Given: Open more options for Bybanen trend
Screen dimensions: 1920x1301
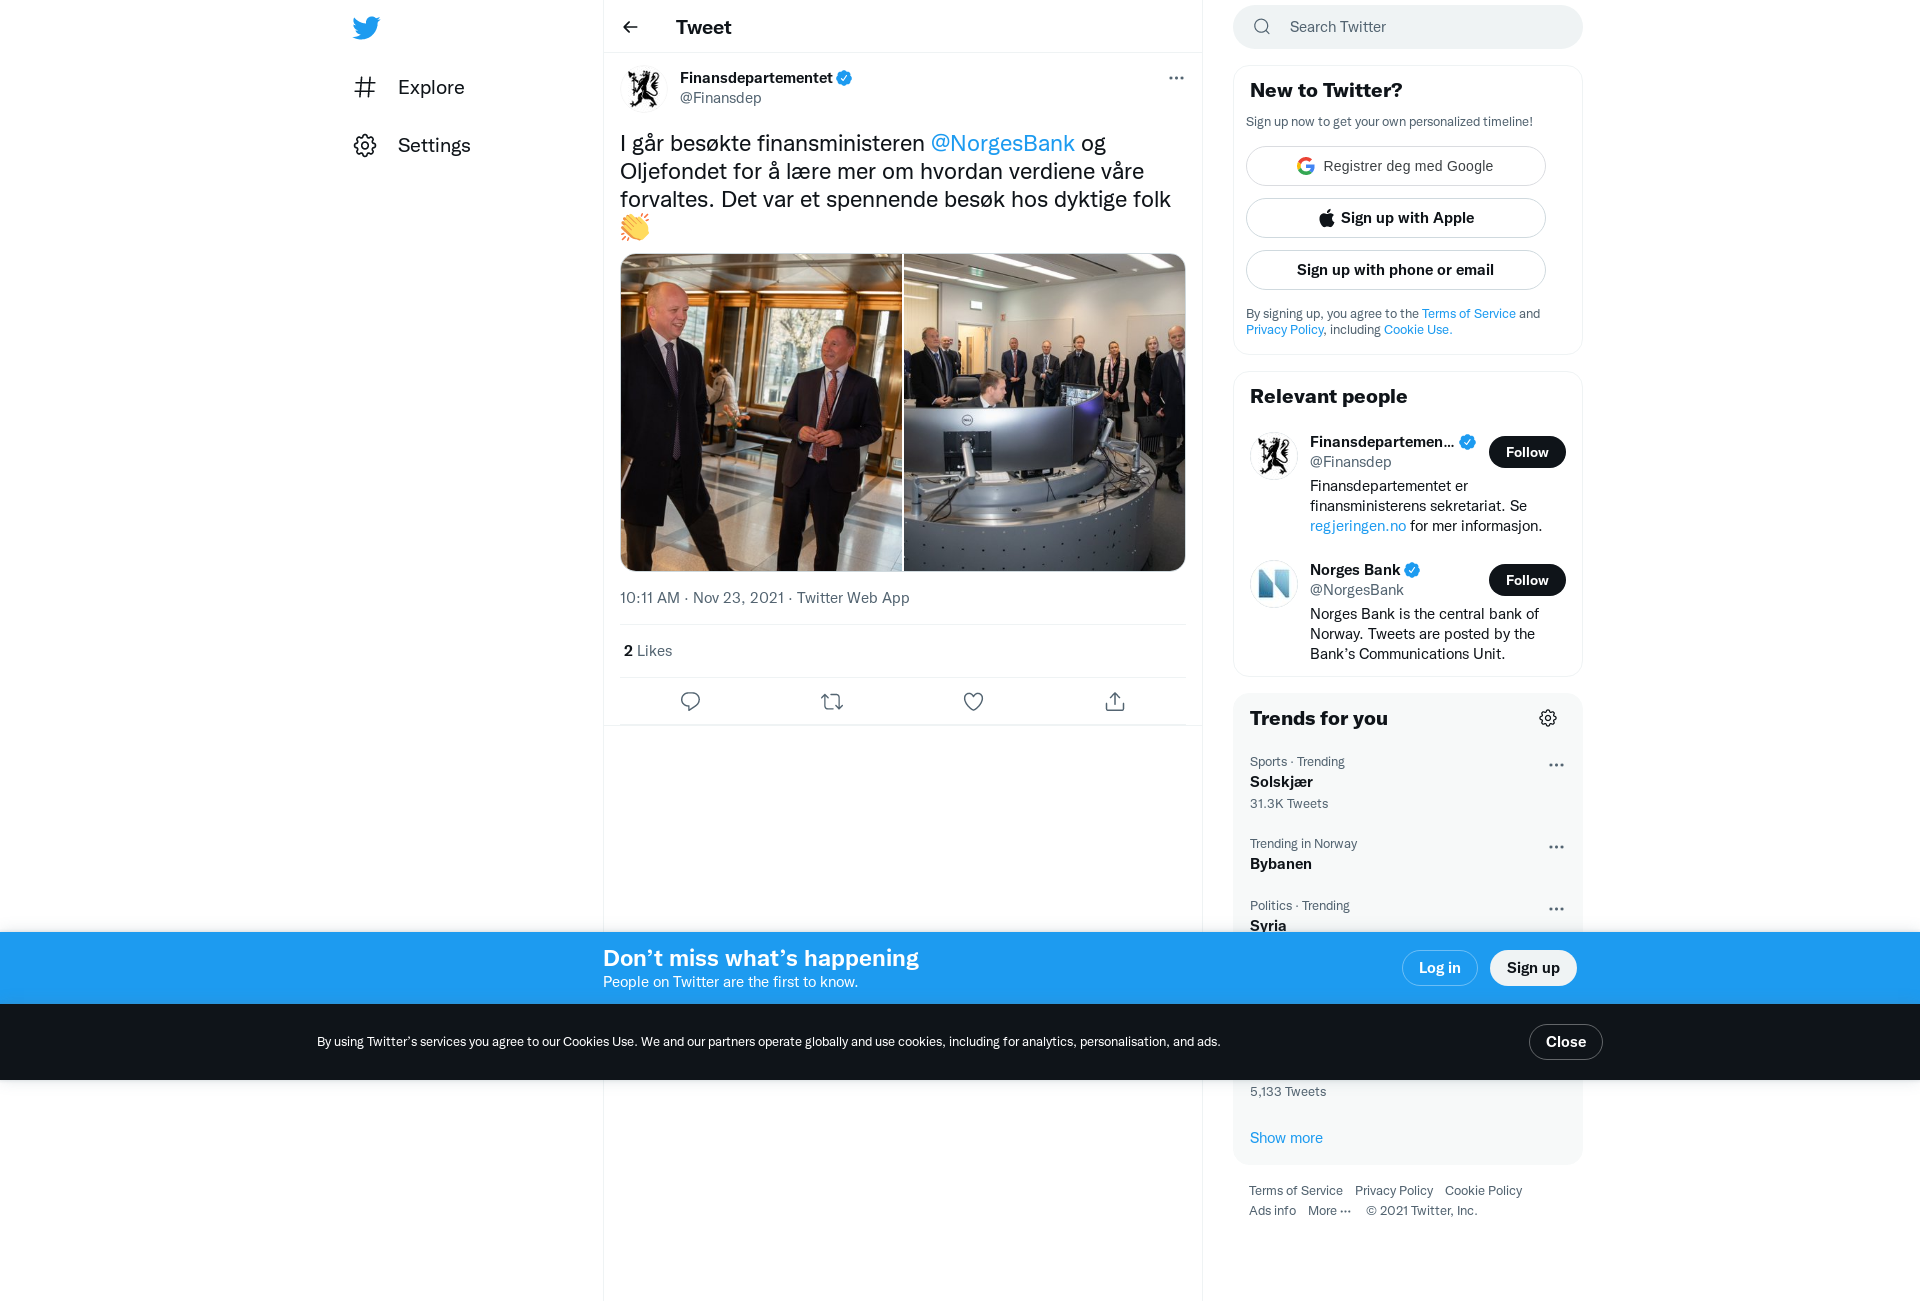Looking at the screenshot, I should coord(1556,847).
